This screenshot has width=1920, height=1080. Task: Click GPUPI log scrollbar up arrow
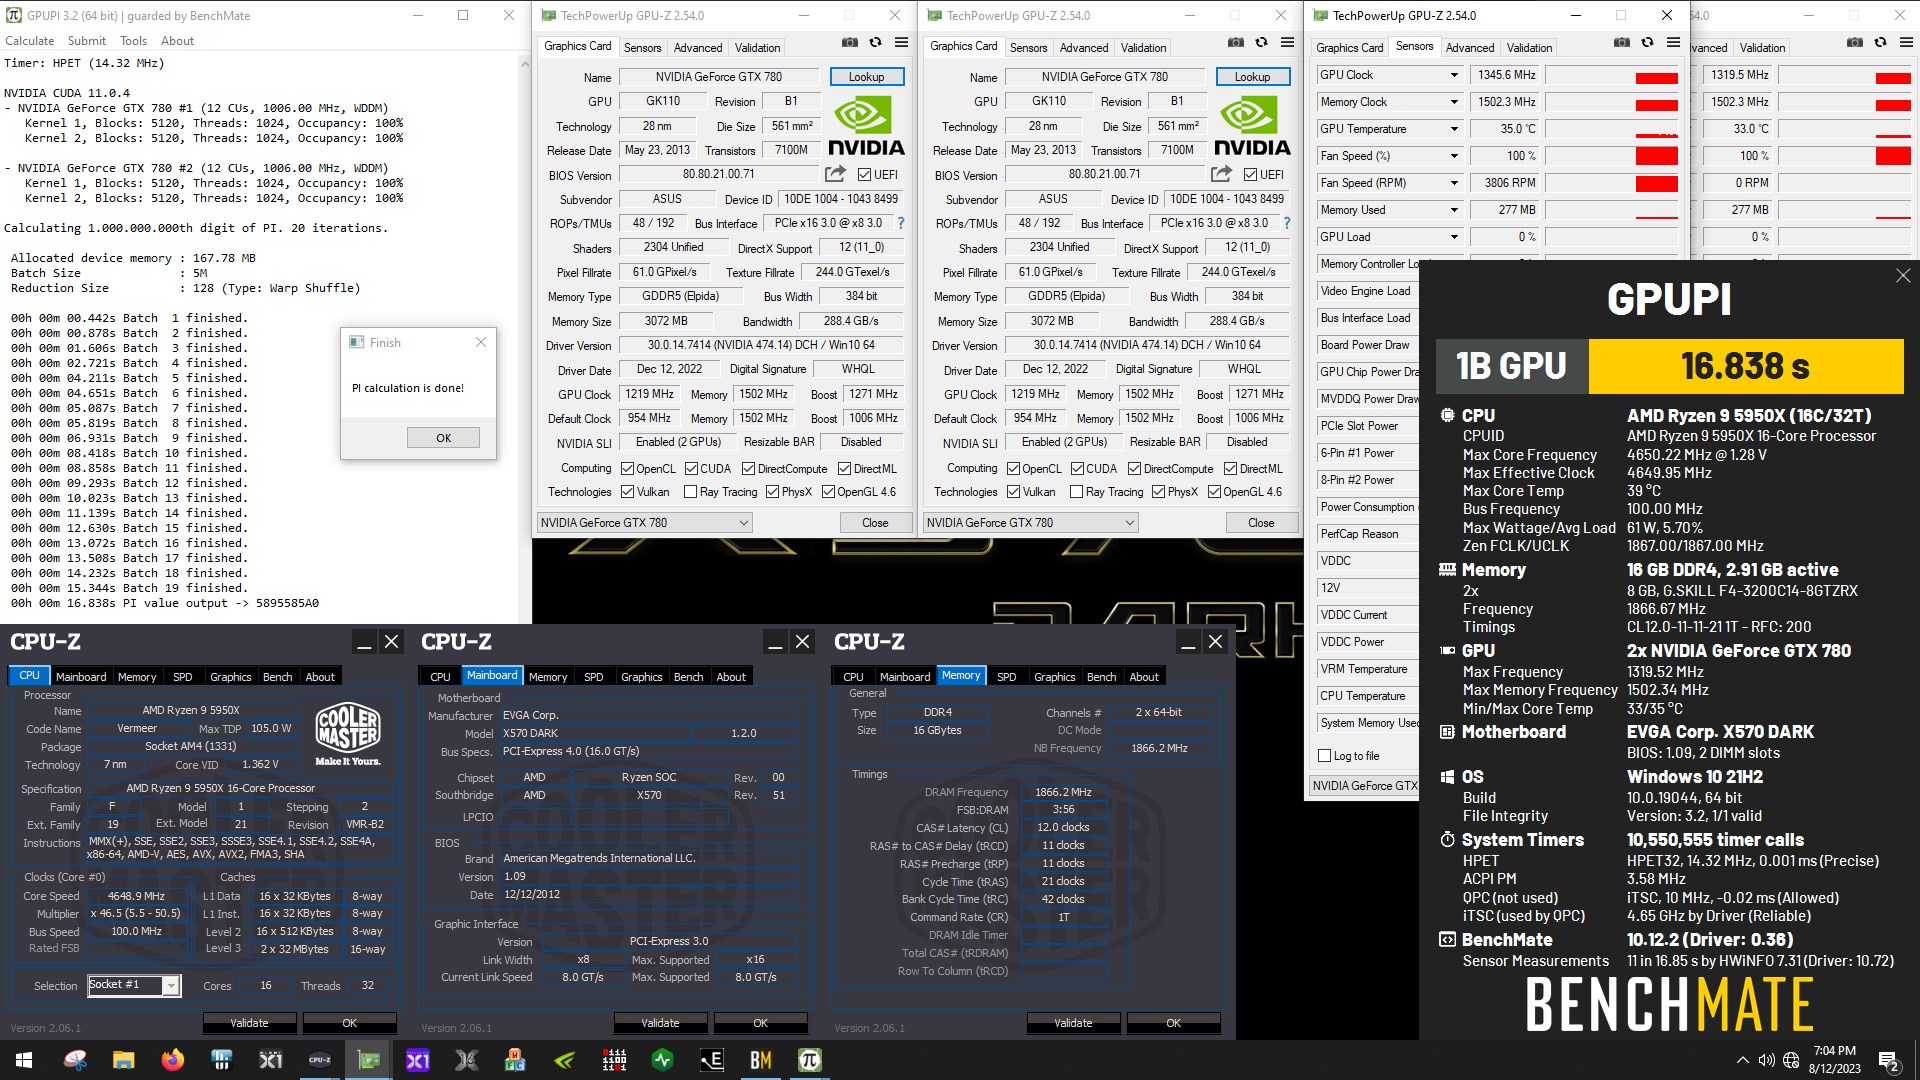pyautogui.click(x=524, y=63)
